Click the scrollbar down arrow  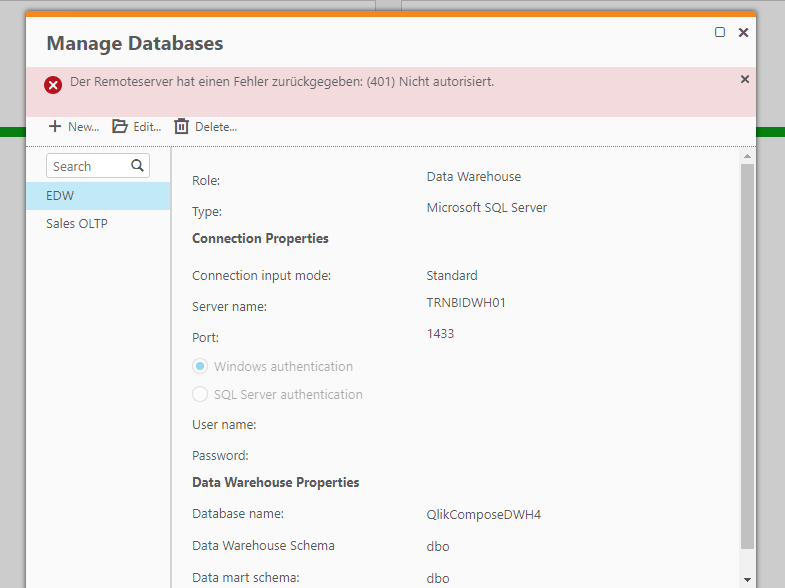(747, 579)
